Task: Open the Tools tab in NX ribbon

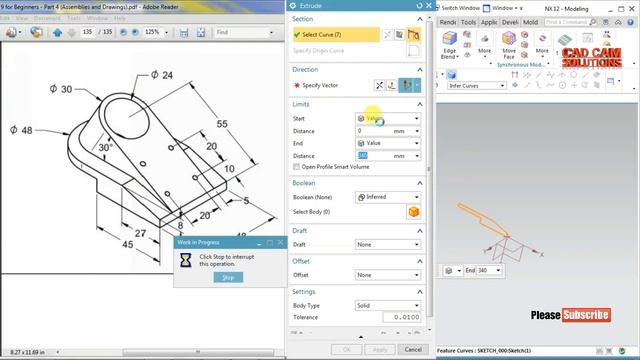Action: 468,22
